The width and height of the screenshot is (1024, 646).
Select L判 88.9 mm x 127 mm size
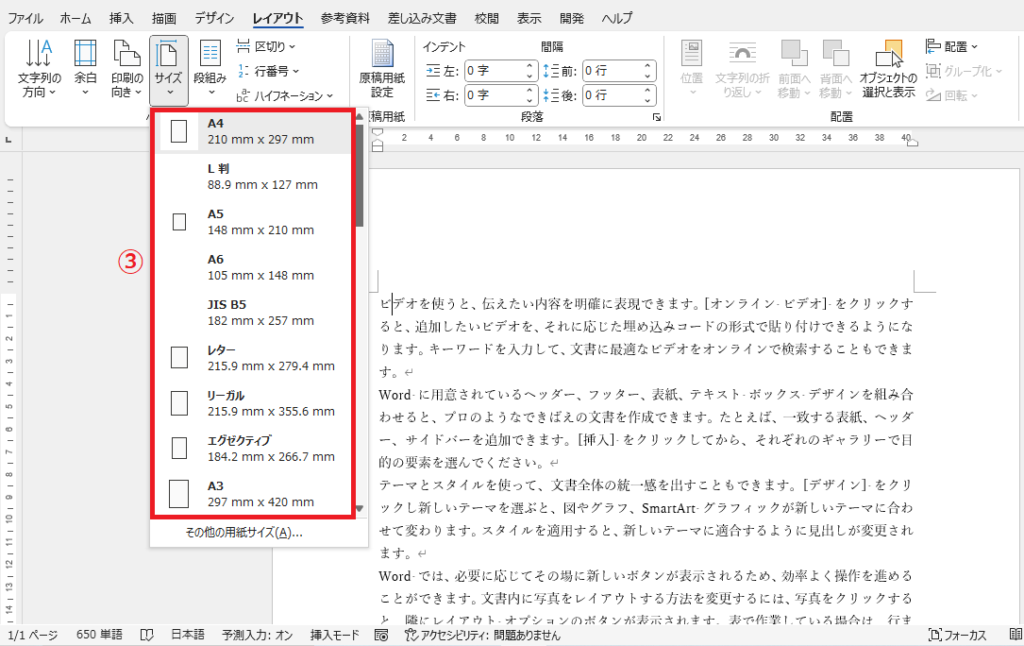tap(255, 176)
